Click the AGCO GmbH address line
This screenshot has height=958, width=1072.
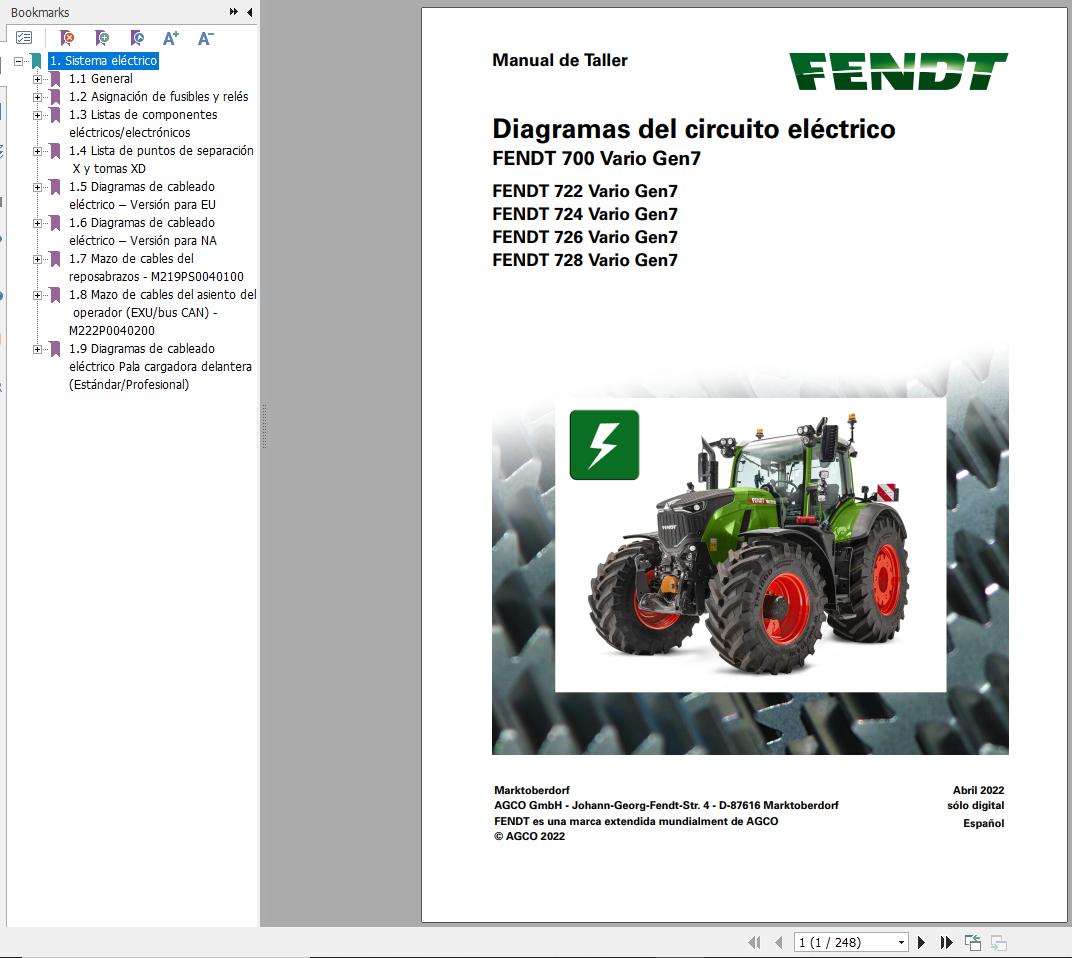(x=667, y=806)
